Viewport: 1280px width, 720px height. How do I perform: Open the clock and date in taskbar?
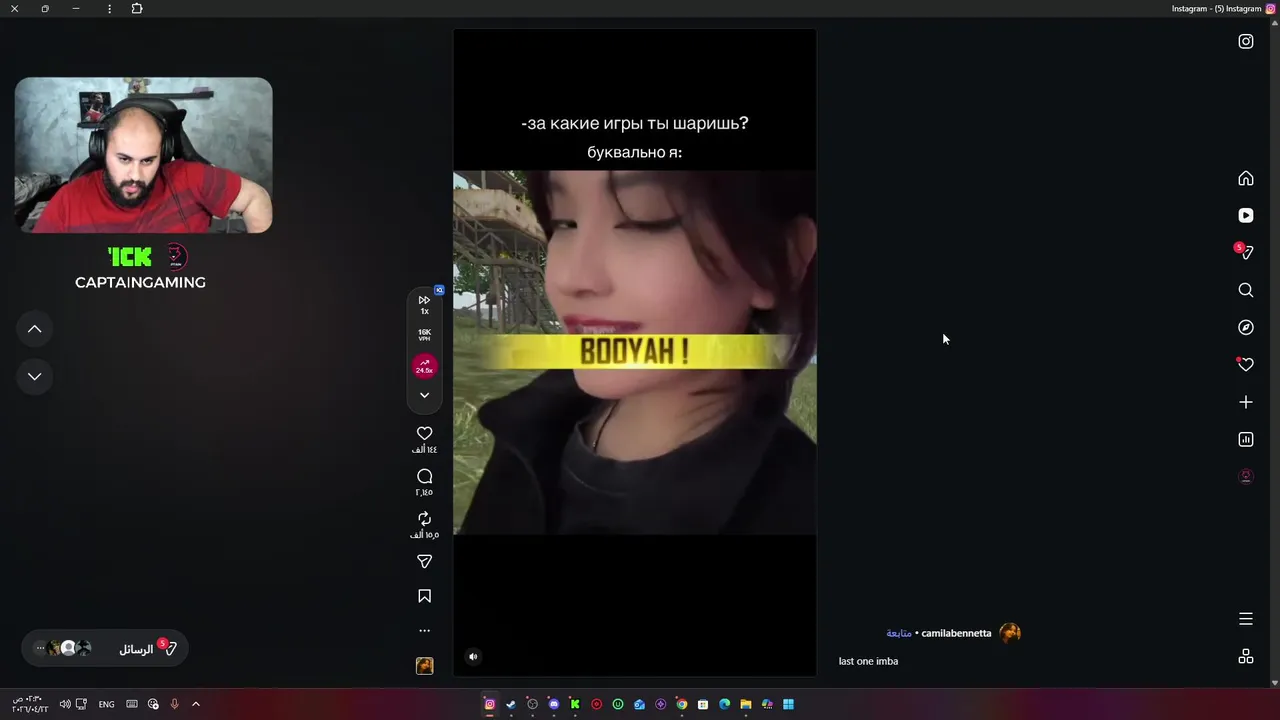(x=30, y=704)
